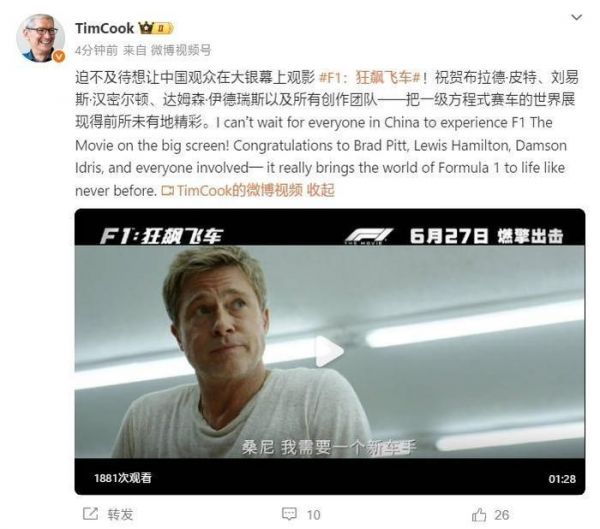The height and width of the screenshot is (529, 600).
Task: Click the 01:28 video duration label
Action: tap(562, 478)
